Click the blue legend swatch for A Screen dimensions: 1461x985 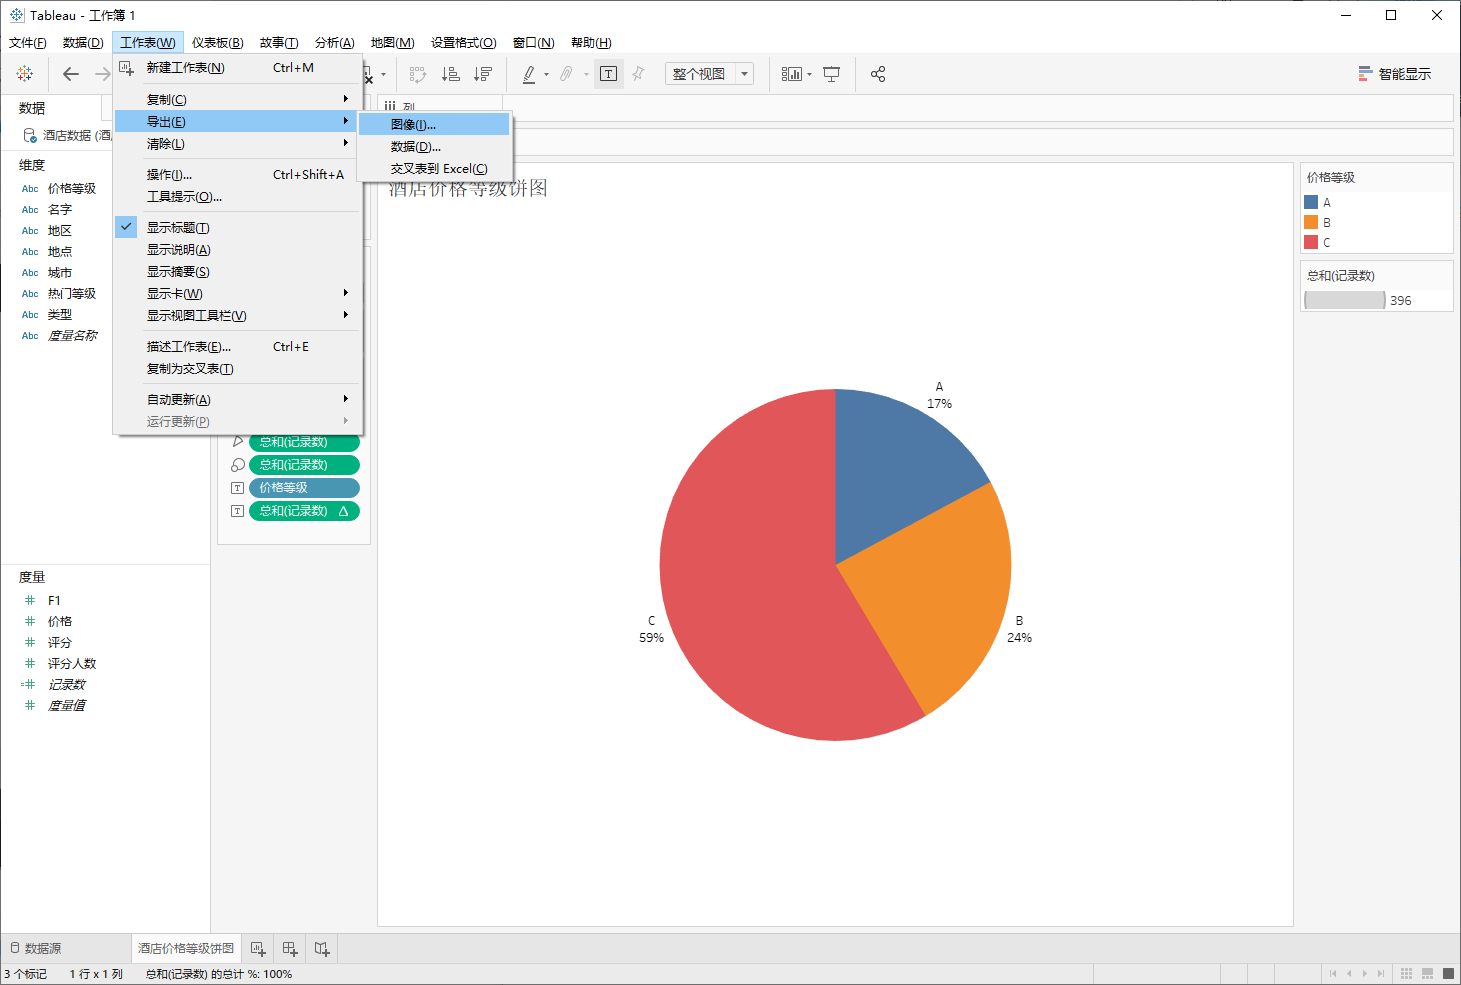click(x=1311, y=202)
